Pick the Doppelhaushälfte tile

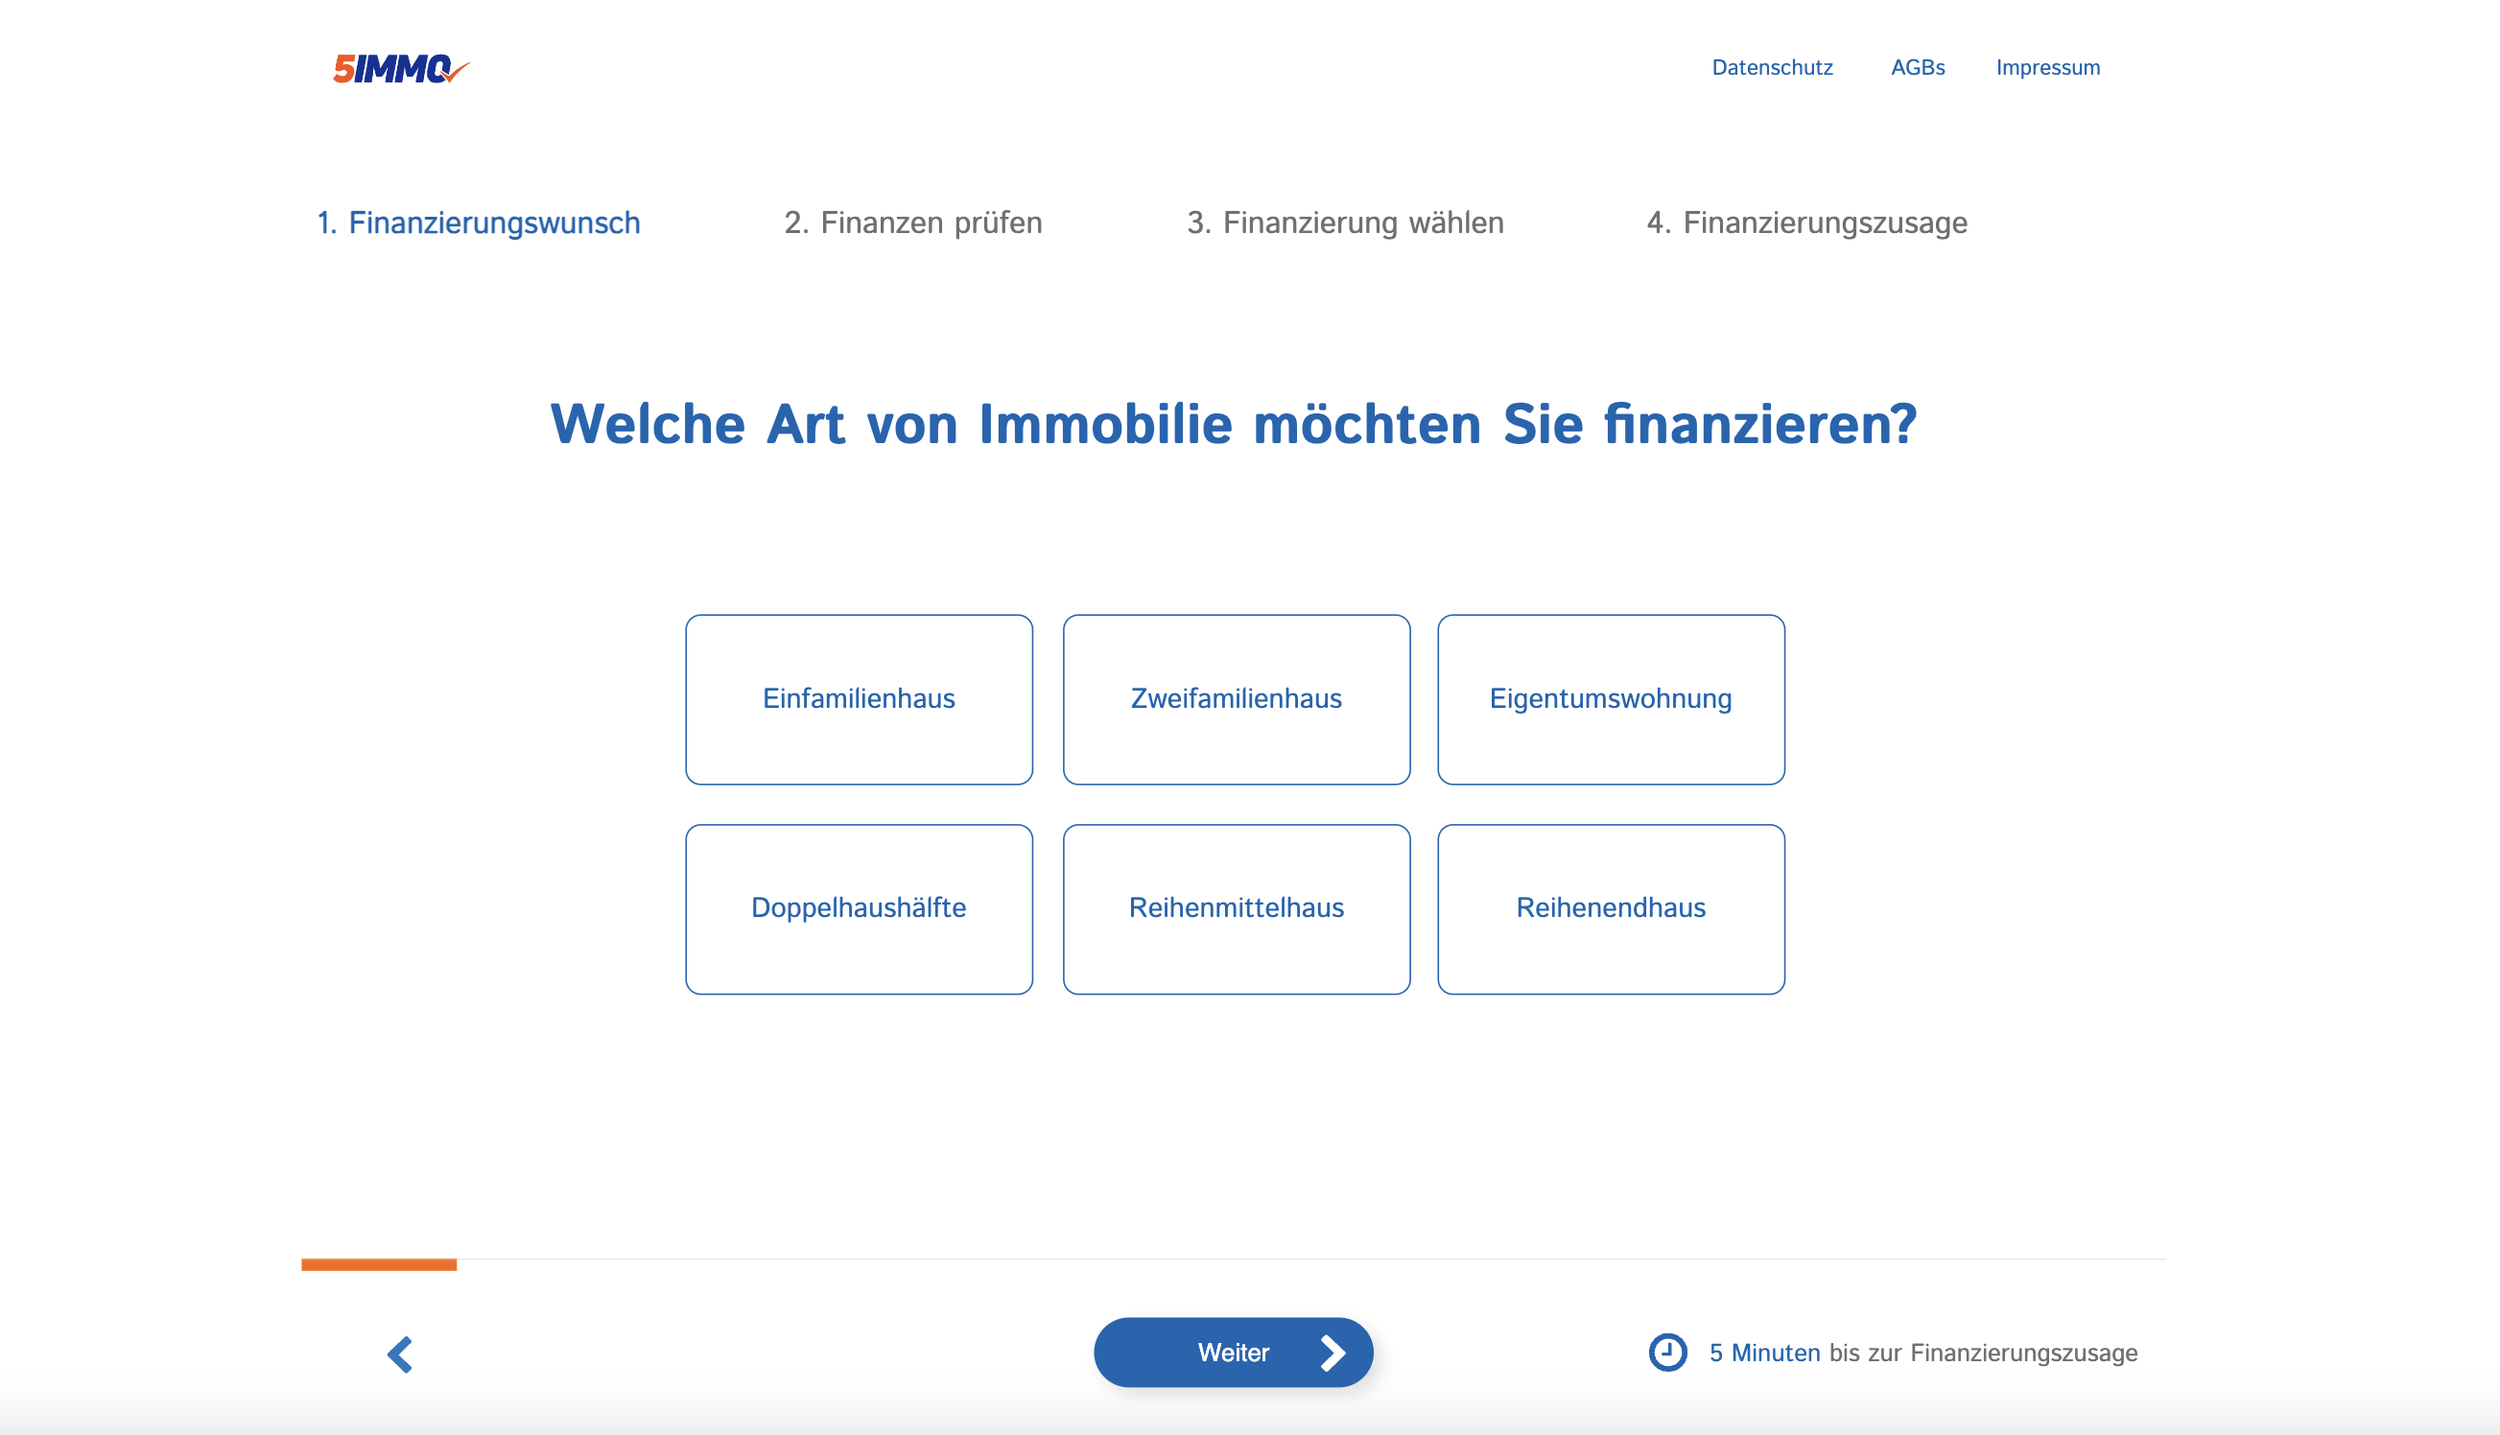click(858, 908)
